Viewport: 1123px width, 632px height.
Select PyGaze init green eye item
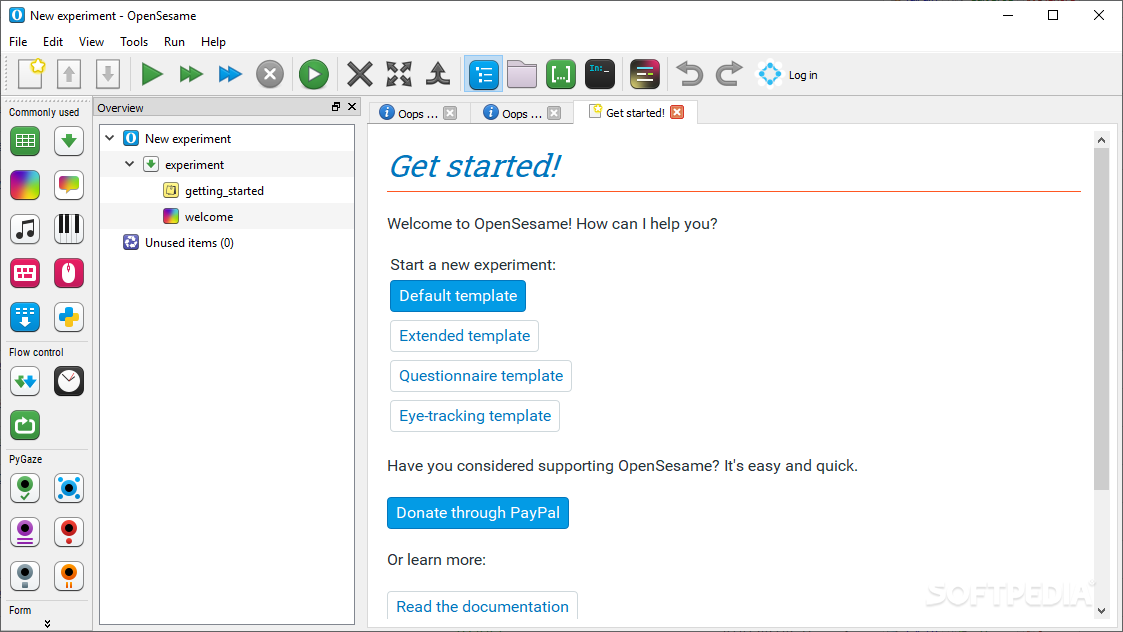[x=25, y=488]
